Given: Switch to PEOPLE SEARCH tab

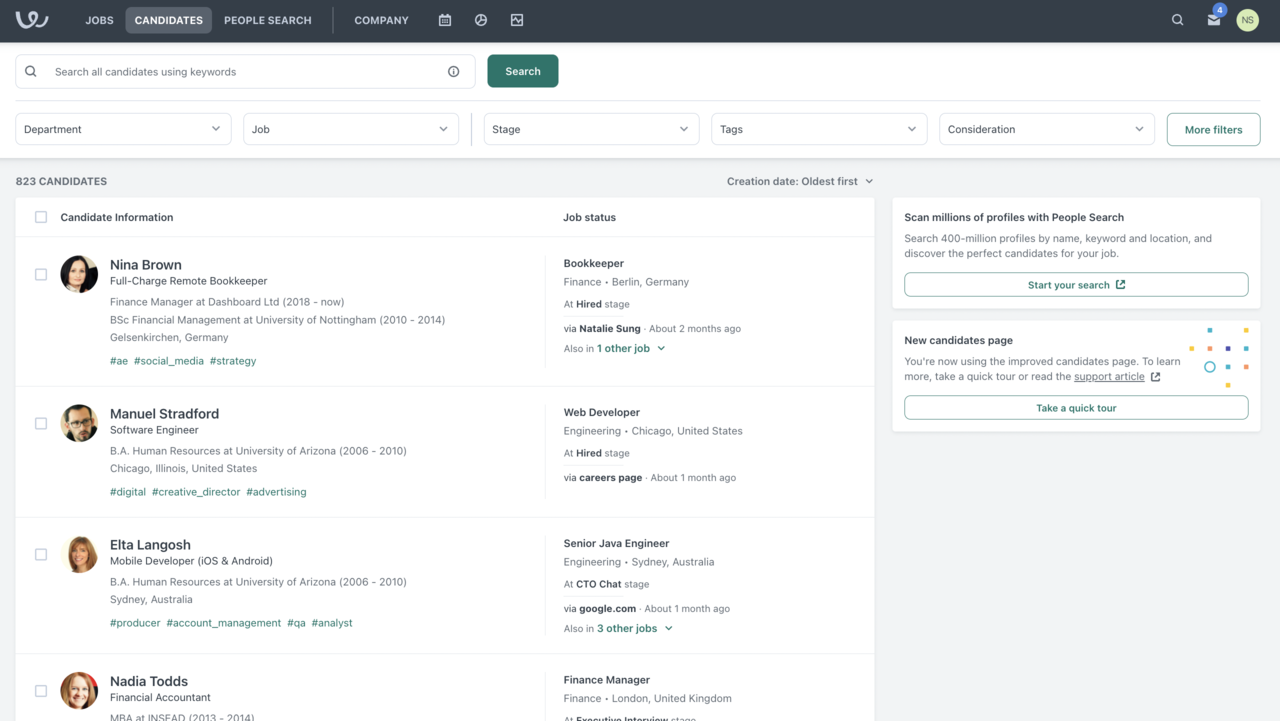Looking at the screenshot, I should point(268,20).
